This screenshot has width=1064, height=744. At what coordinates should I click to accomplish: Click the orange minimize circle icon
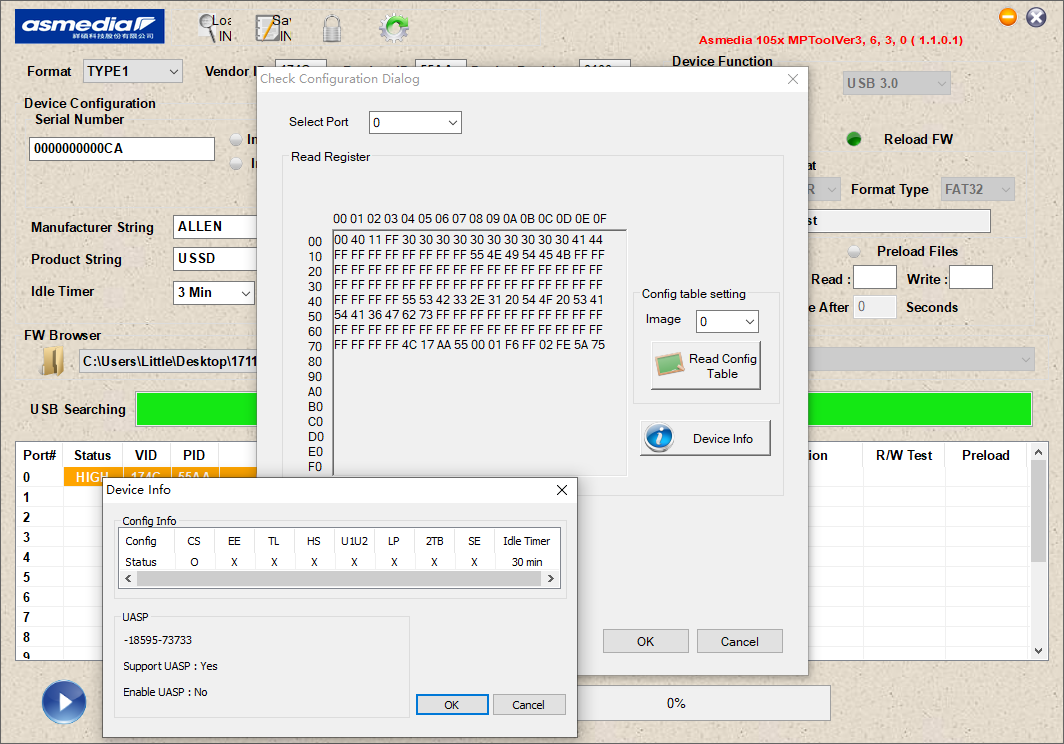[1008, 17]
